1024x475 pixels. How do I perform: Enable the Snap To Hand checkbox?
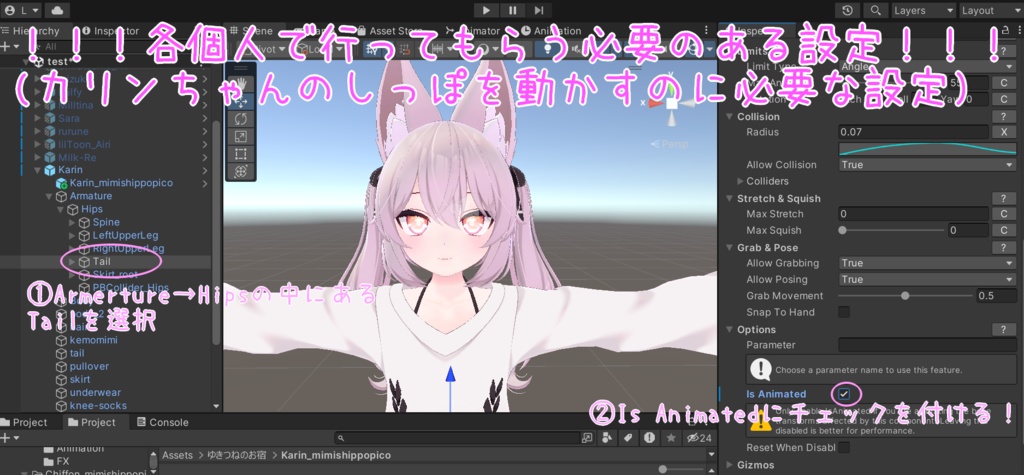(844, 312)
